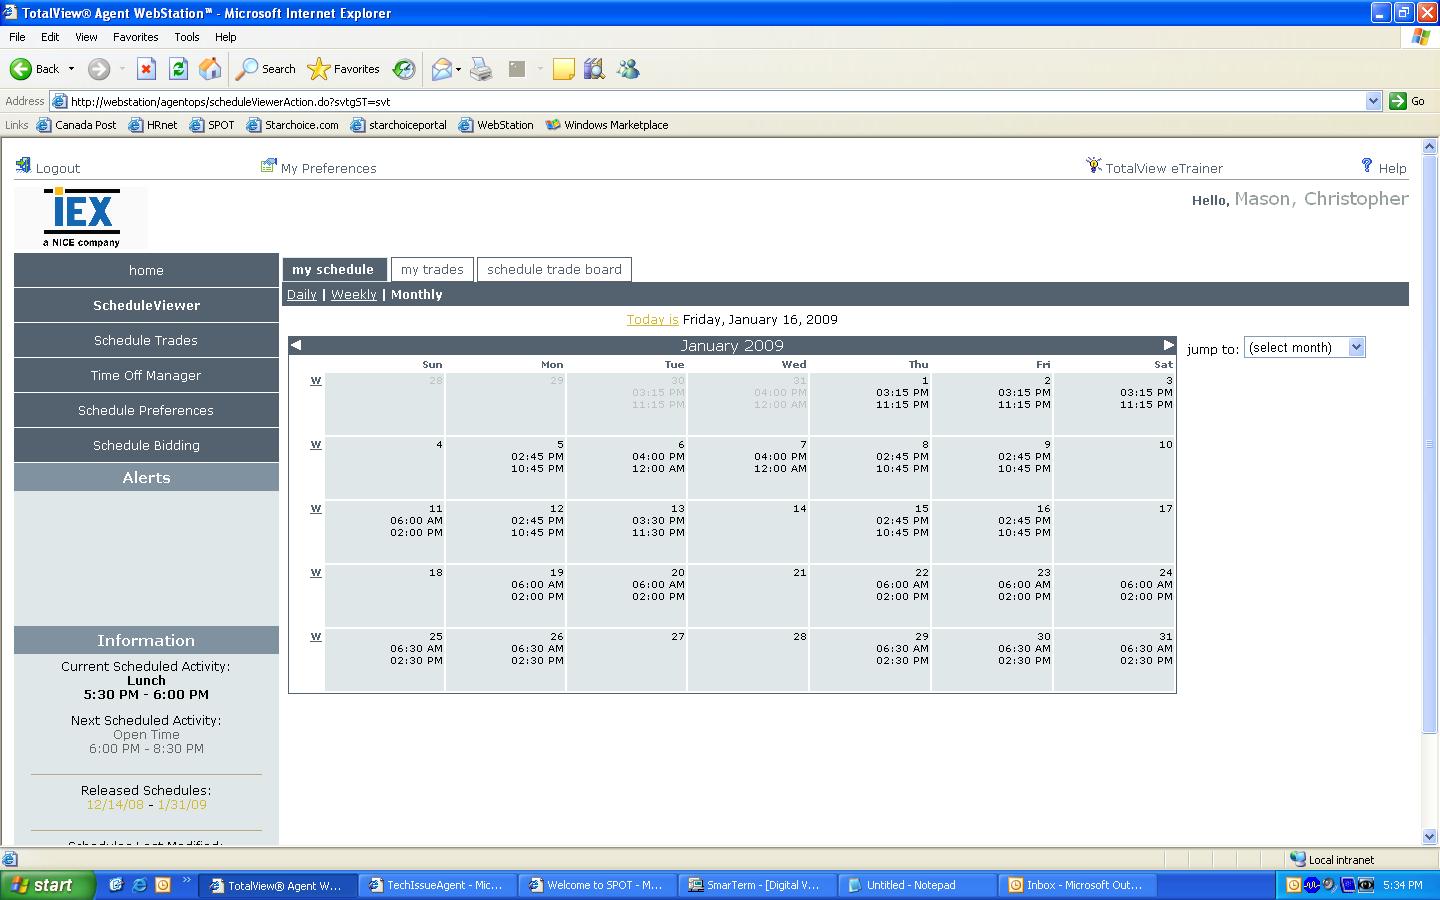
Task: Click the Mail toolbar icon
Action: pyautogui.click(x=441, y=69)
